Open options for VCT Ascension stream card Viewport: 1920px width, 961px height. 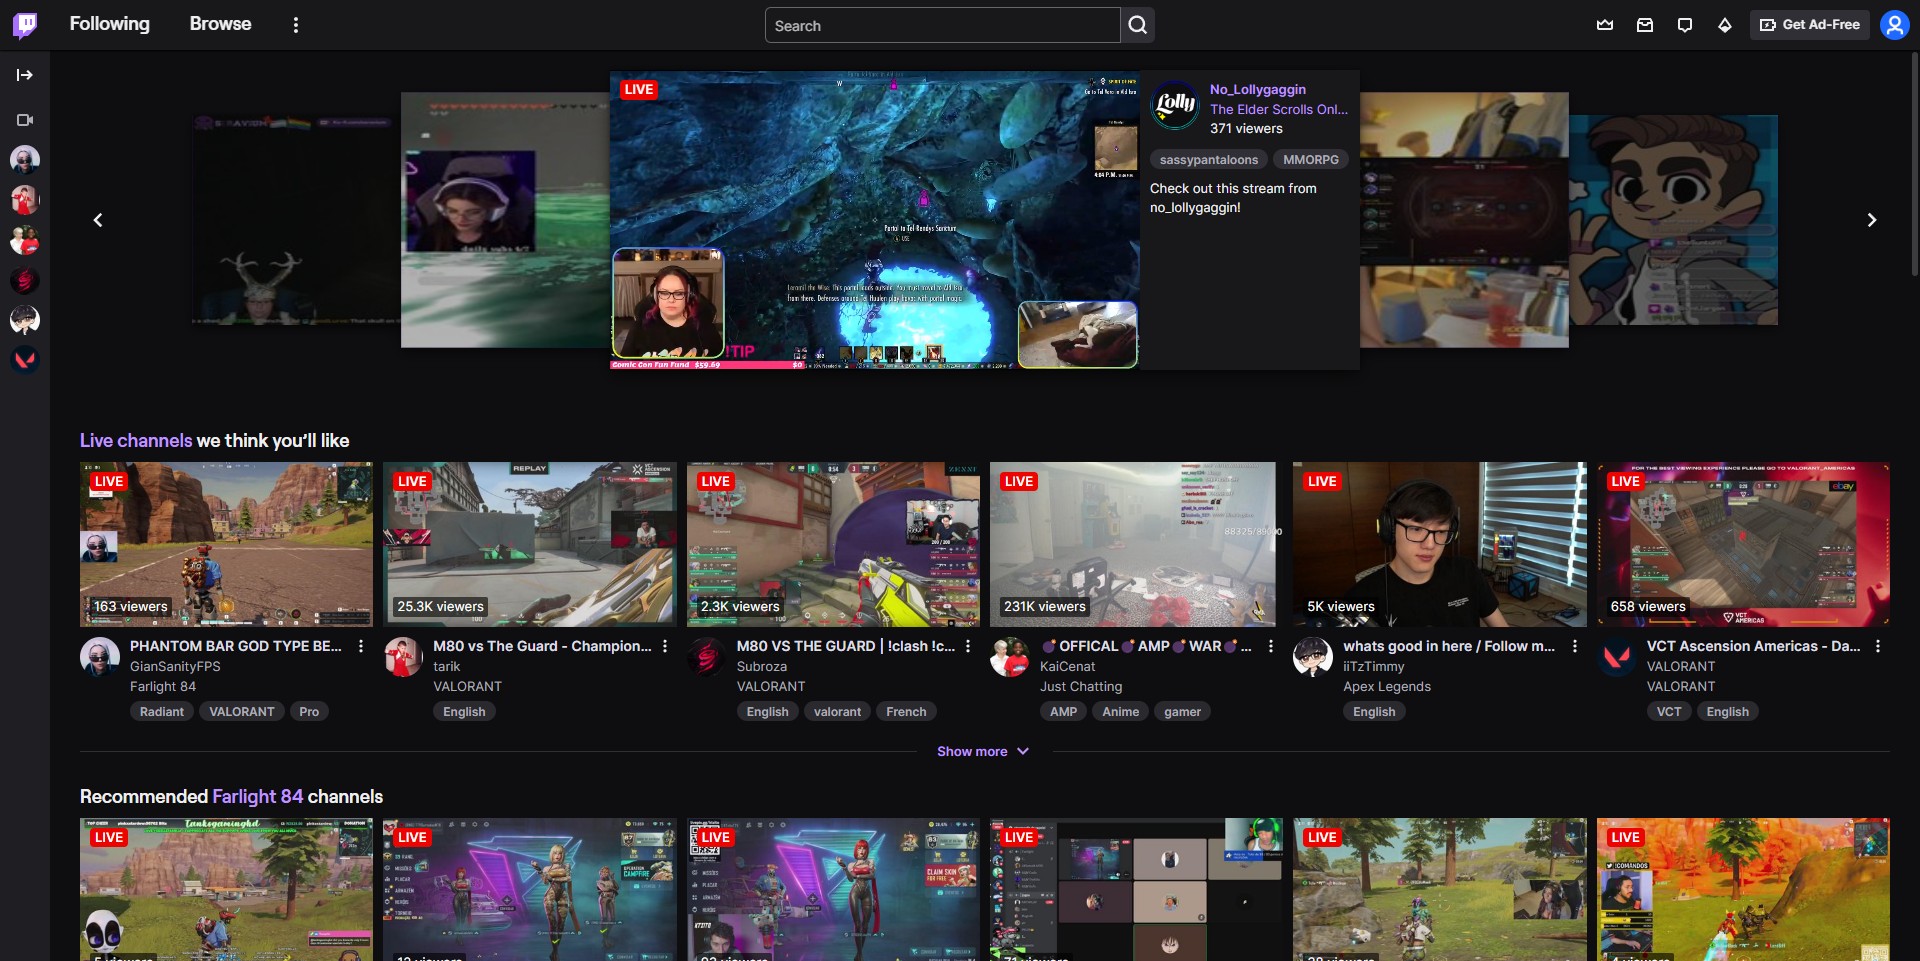pos(1878,647)
